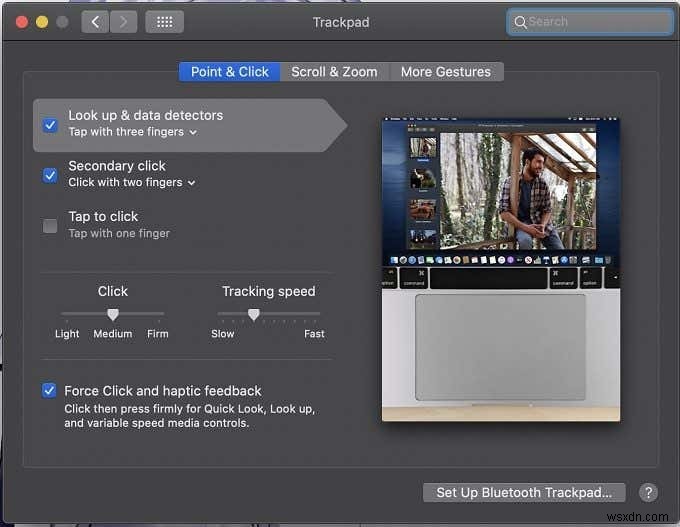Uncheck the Secondary click checkbox
680x527 pixels.
[x=50, y=175]
